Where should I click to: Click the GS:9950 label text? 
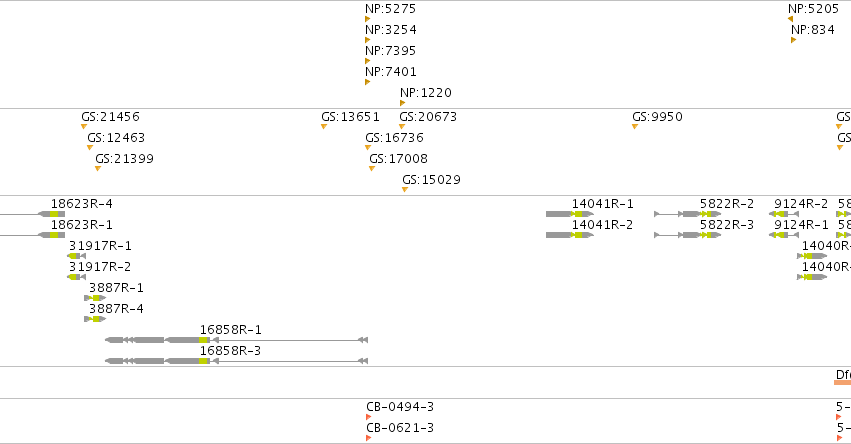click(x=657, y=117)
